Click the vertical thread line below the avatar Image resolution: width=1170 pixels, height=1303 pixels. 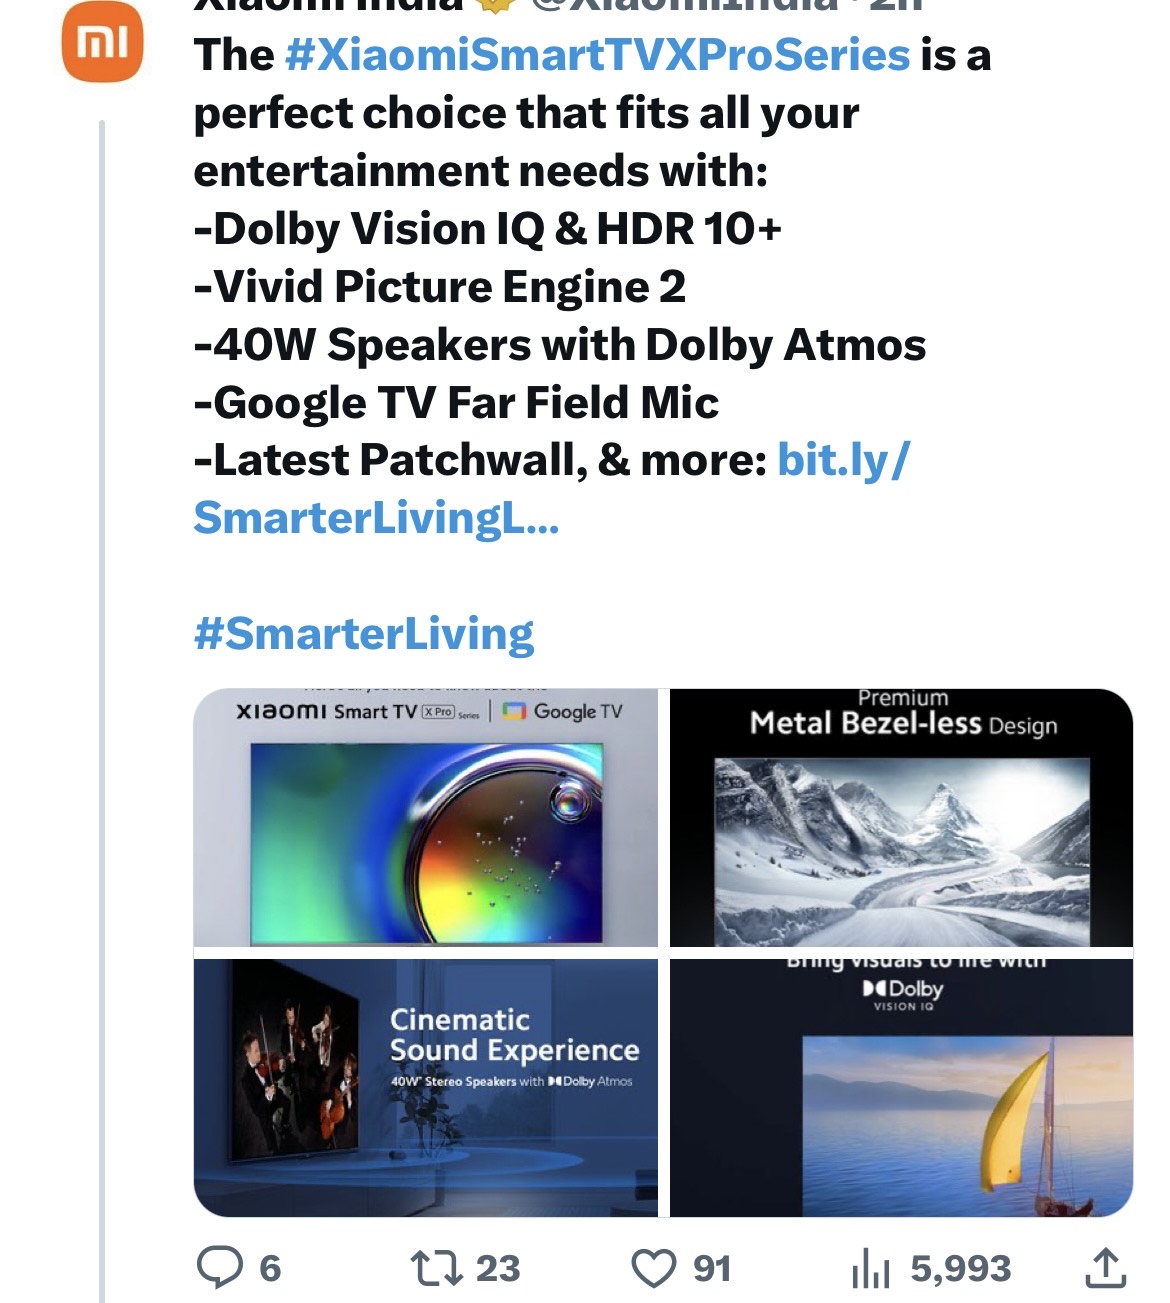(102, 700)
